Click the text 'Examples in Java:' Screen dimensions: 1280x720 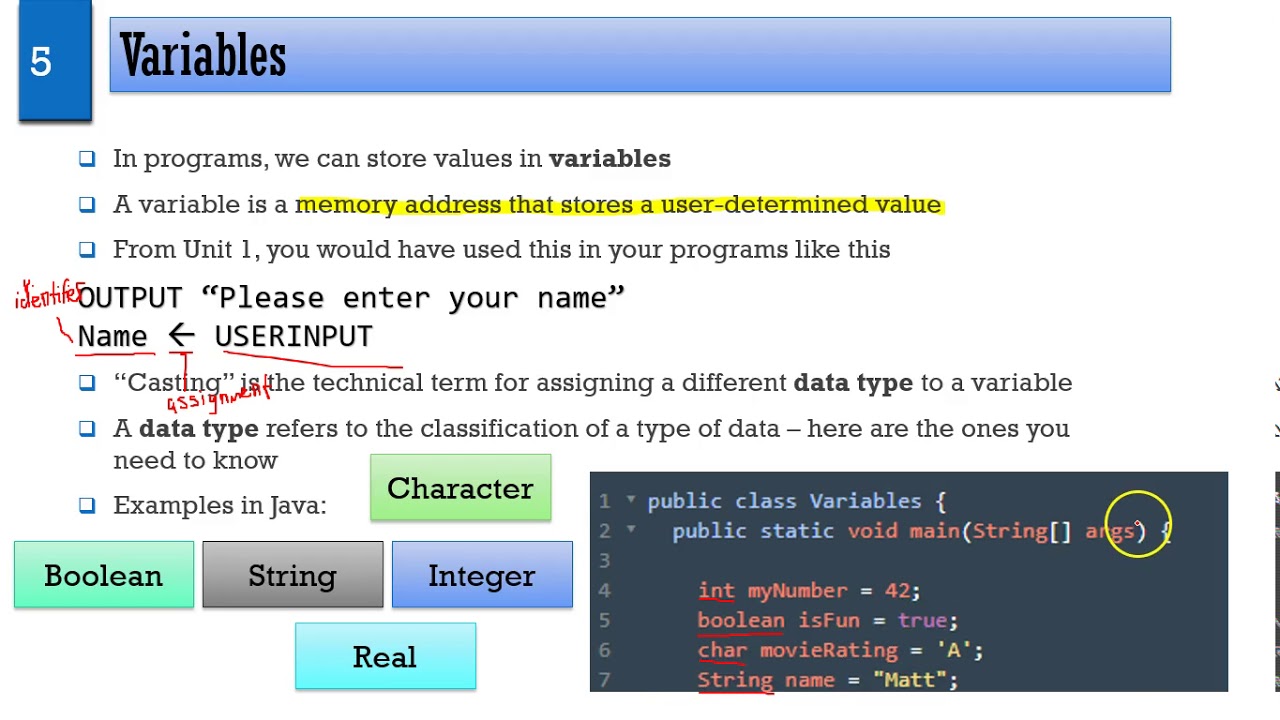tap(220, 505)
